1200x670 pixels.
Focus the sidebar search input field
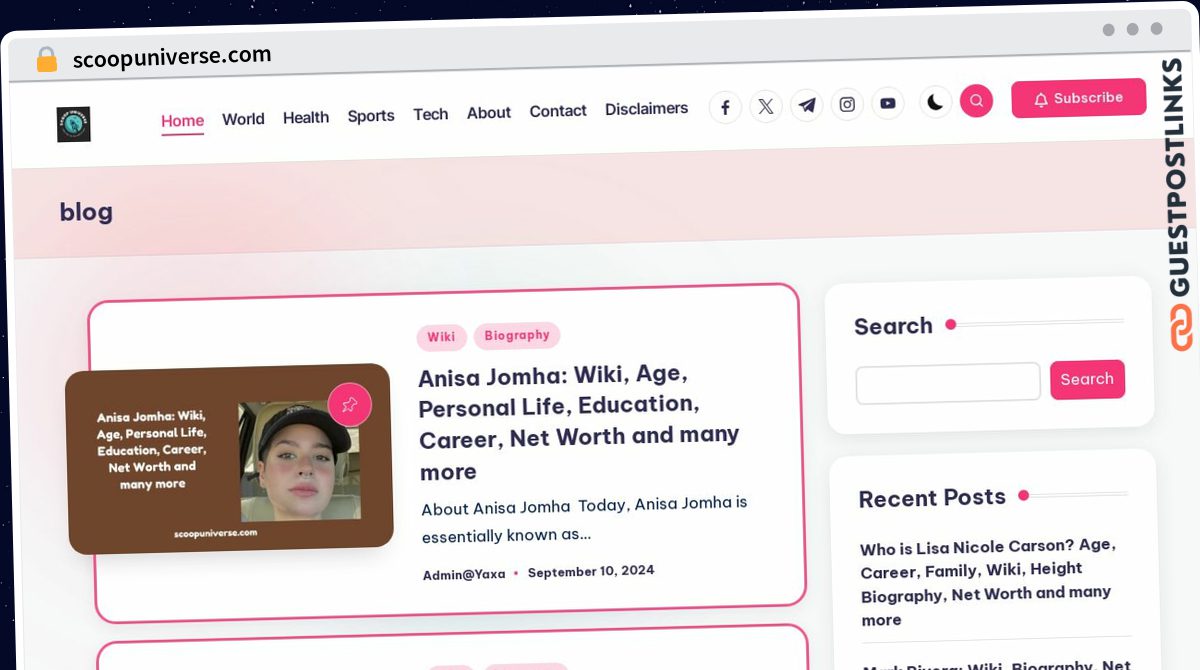tap(948, 384)
